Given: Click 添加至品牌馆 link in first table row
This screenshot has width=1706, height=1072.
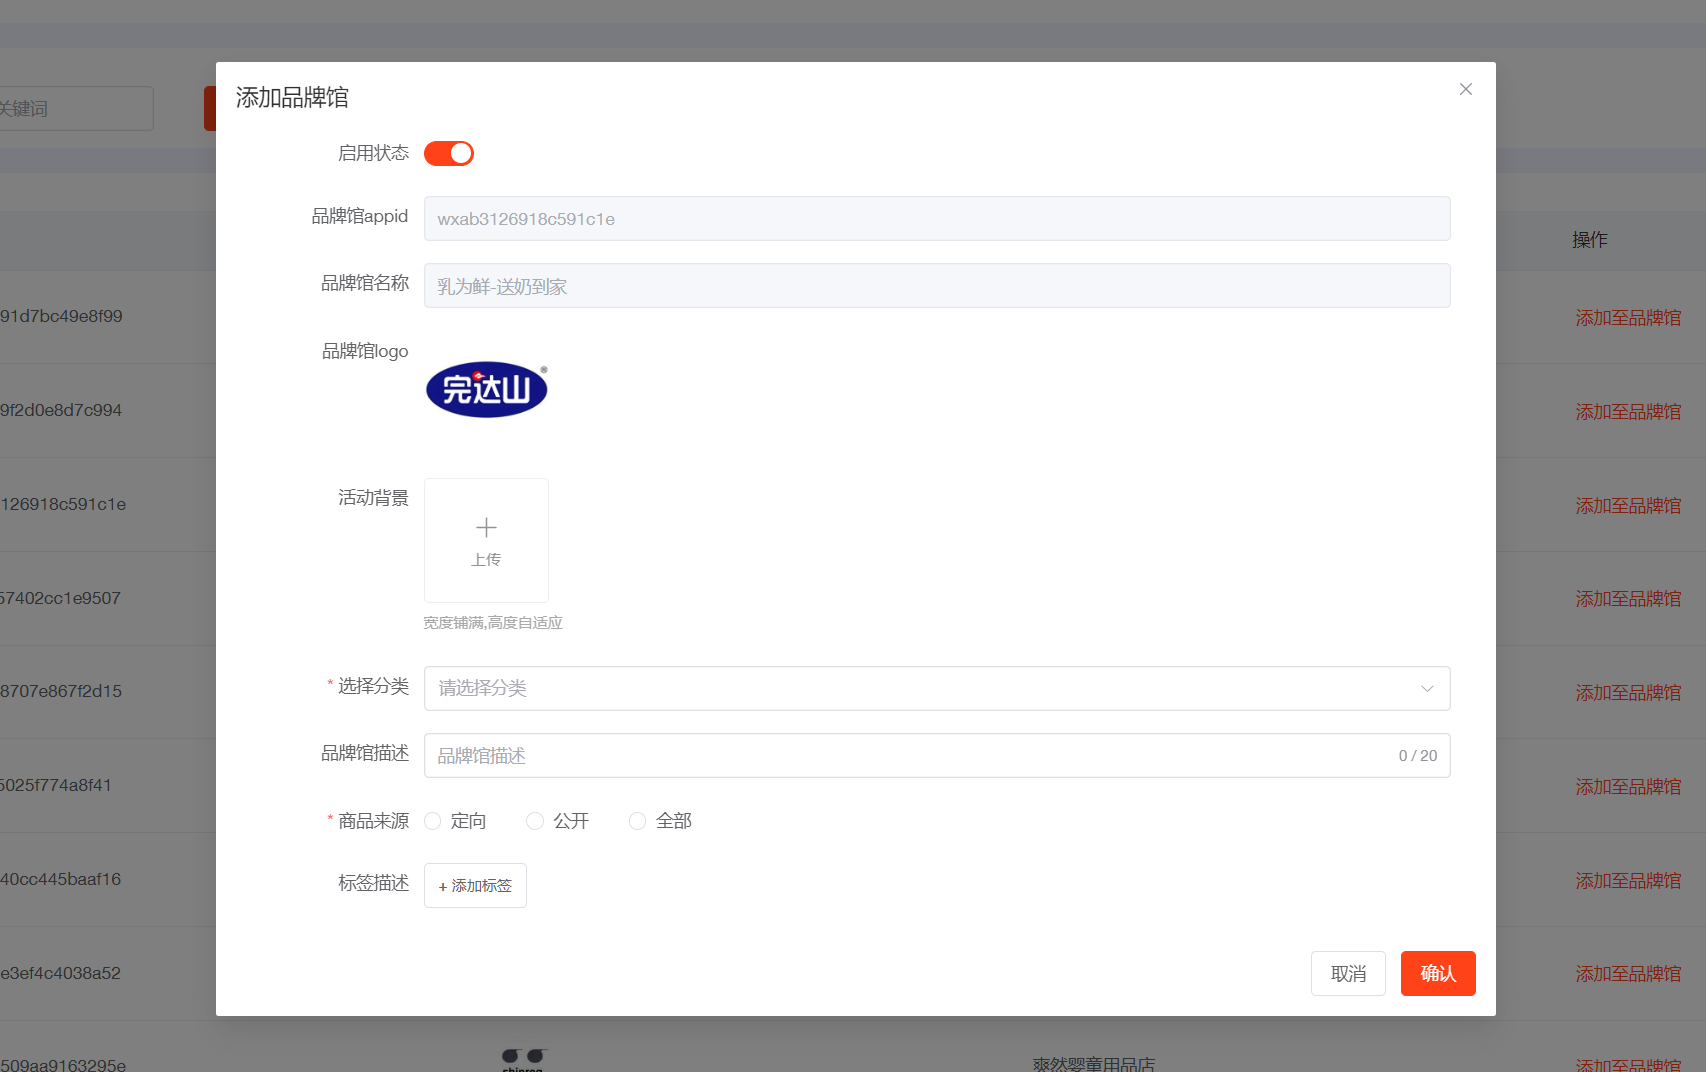Looking at the screenshot, I should click(x=1627, y=318).
